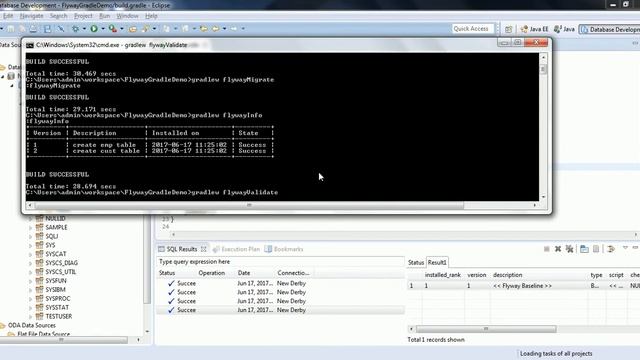Viewport: 640px width, 360px height.
Task: Select the Bookmarks tab
Action: (x=284, y=249)
